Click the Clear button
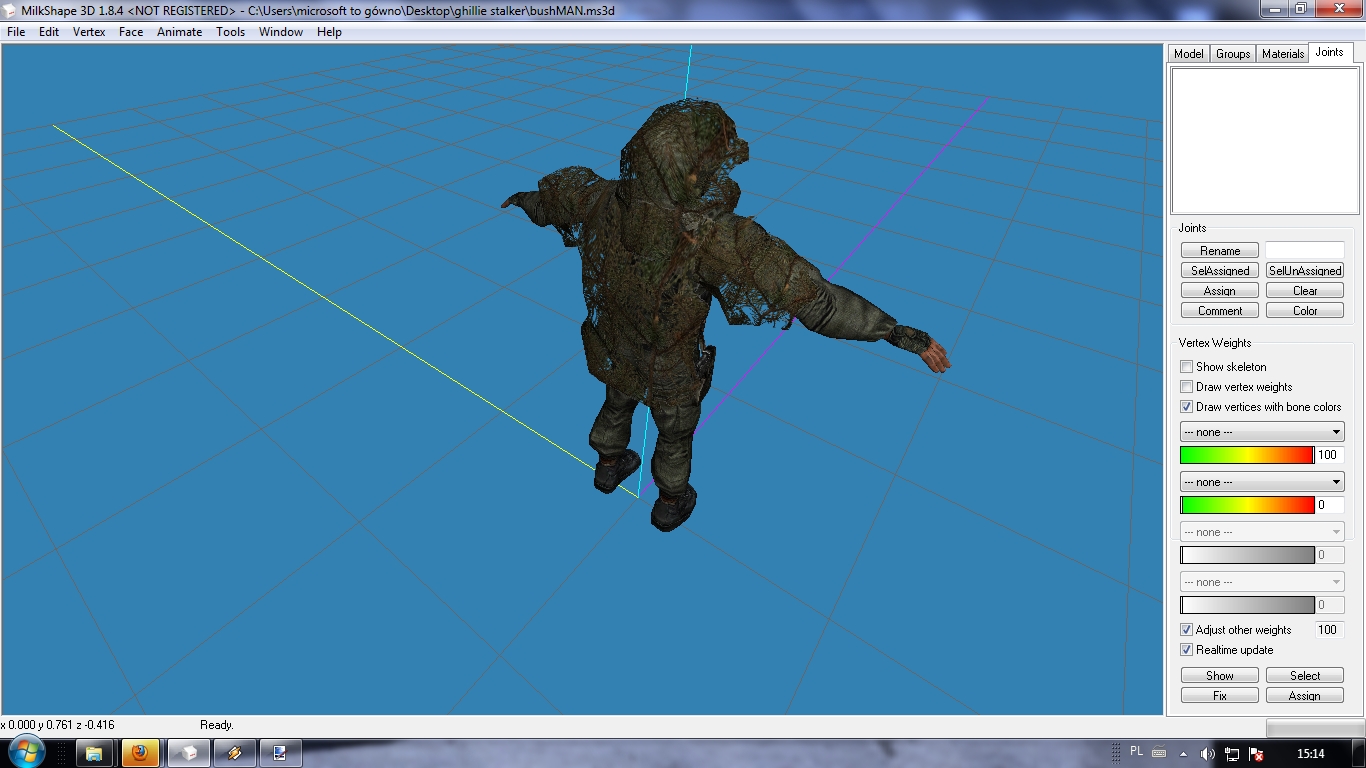The width and height of the screenshot is (1366, 768). [x=1305, y=291]
